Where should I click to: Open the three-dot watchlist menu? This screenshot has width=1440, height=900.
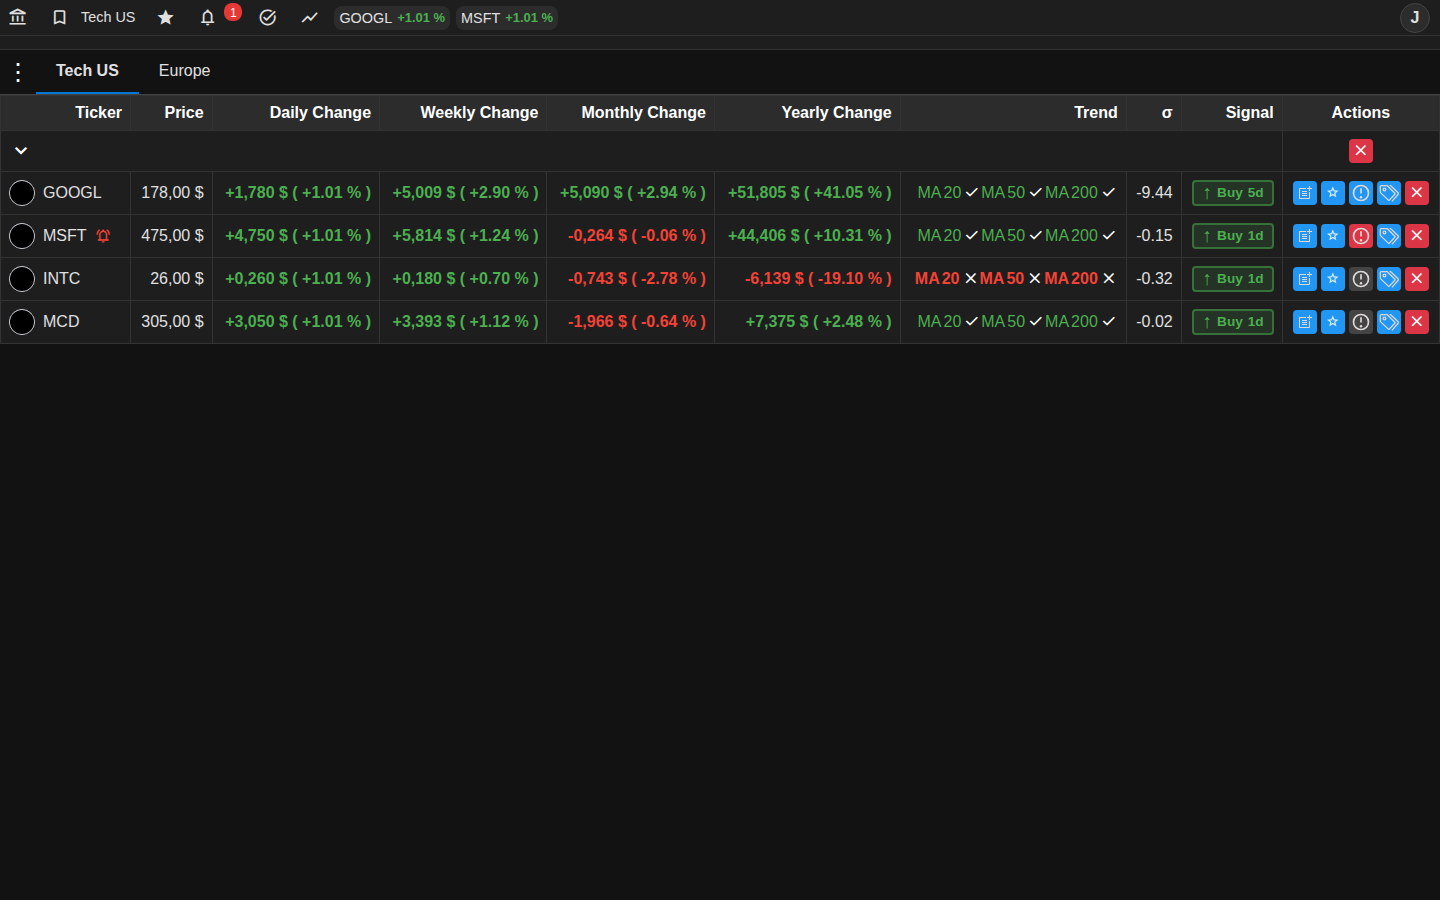[18, 72]
